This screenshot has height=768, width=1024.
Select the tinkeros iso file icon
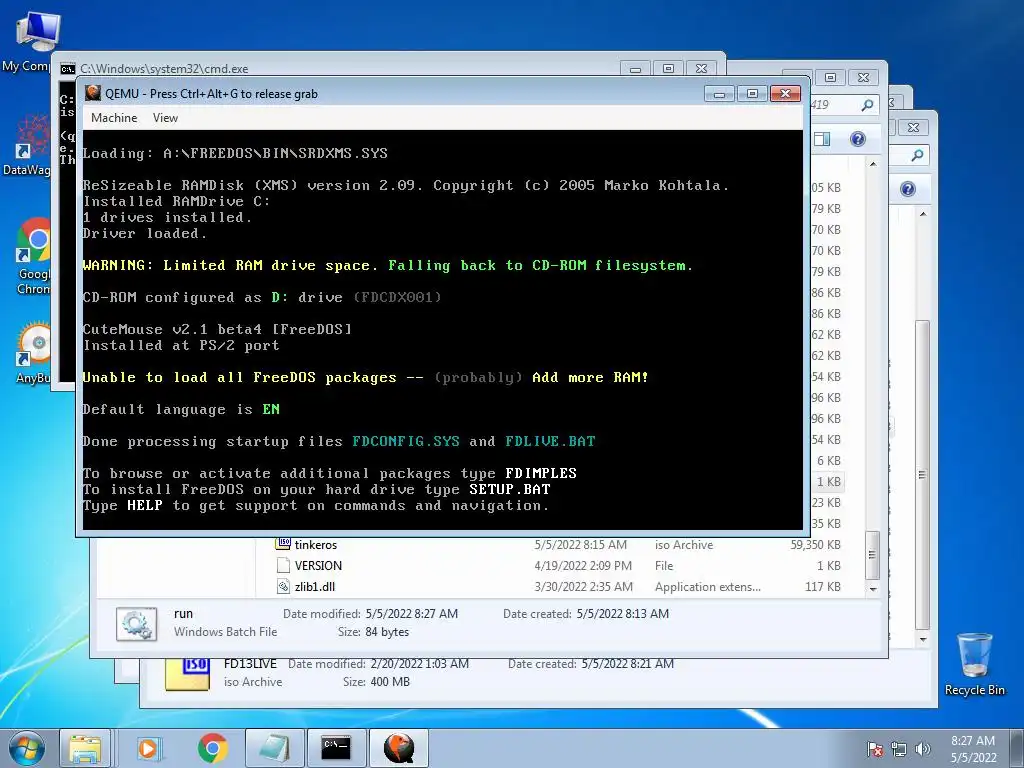(x=283, y=543)
